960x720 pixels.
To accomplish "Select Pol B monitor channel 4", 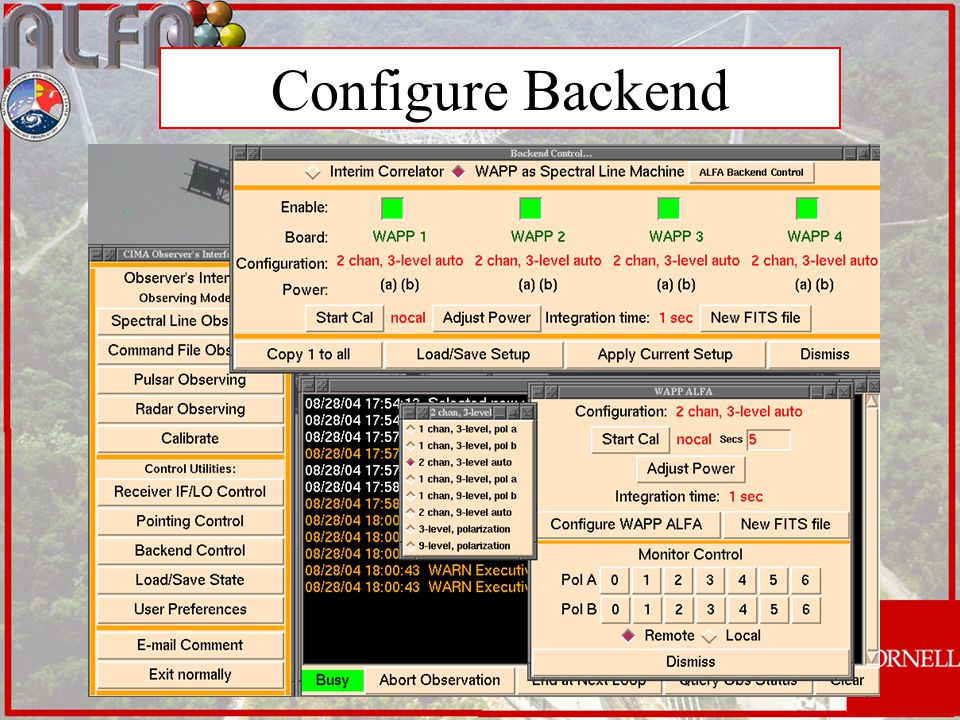I will 742,610.
